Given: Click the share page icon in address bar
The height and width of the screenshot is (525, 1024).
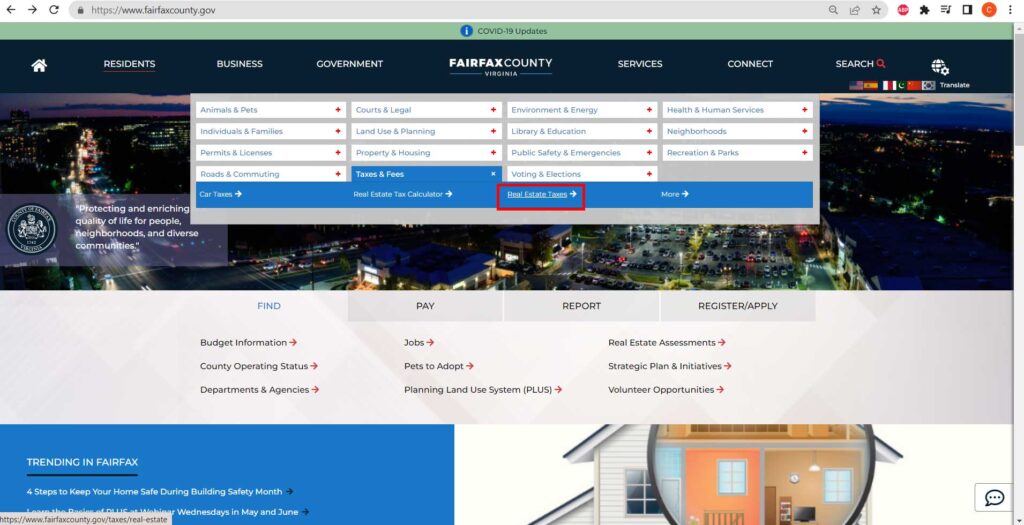Looking at the screenshot, I should pyautogui.click(x=854, y=10).
